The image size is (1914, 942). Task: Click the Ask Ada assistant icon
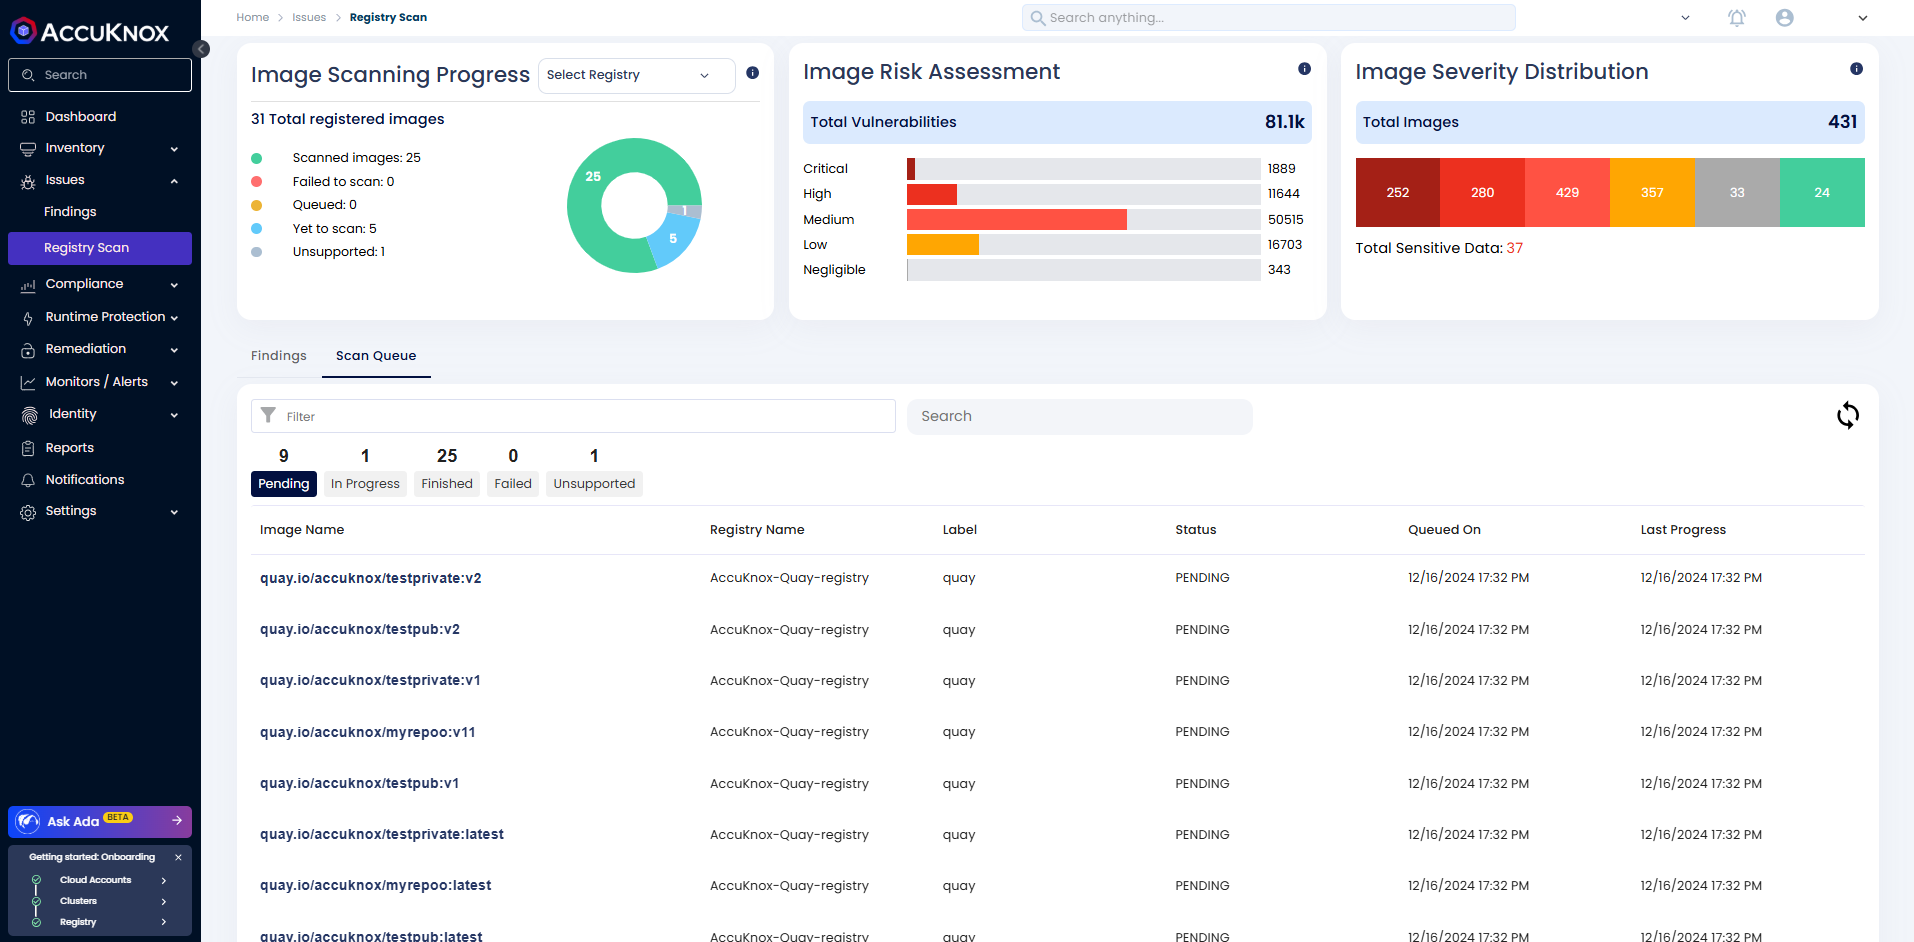click(x=28, y=821)
